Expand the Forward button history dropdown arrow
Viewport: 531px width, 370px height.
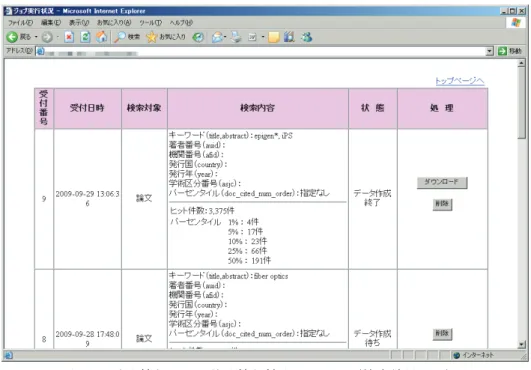(x=58, y=37)
